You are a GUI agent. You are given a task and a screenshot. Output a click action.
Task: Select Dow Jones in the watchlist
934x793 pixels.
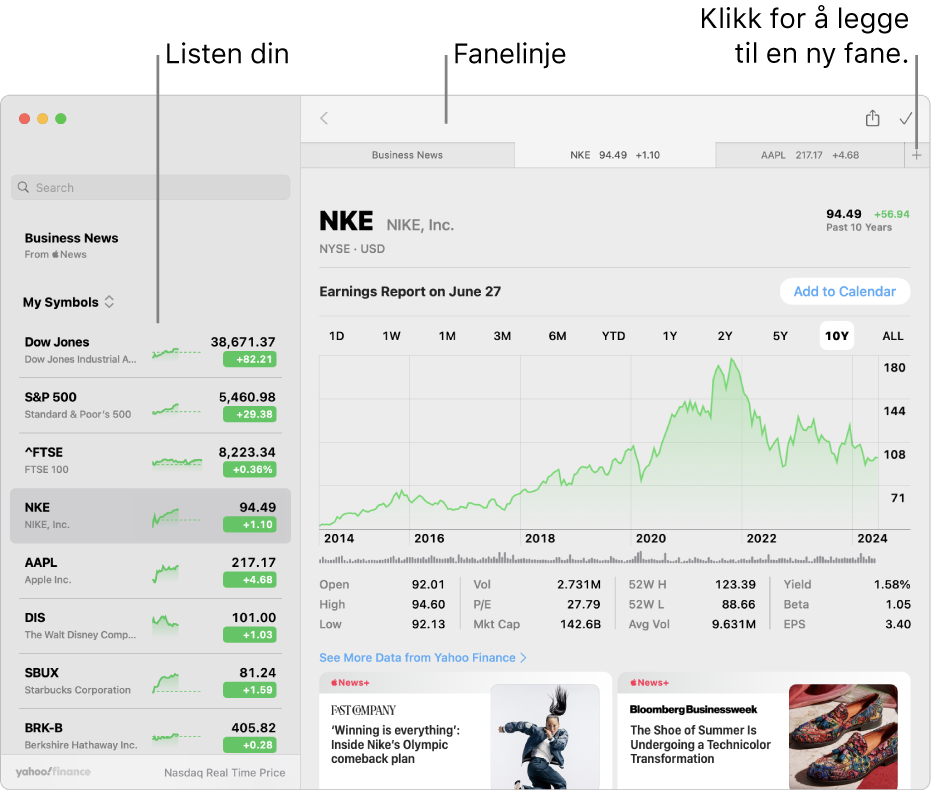(x=150, y=350)
